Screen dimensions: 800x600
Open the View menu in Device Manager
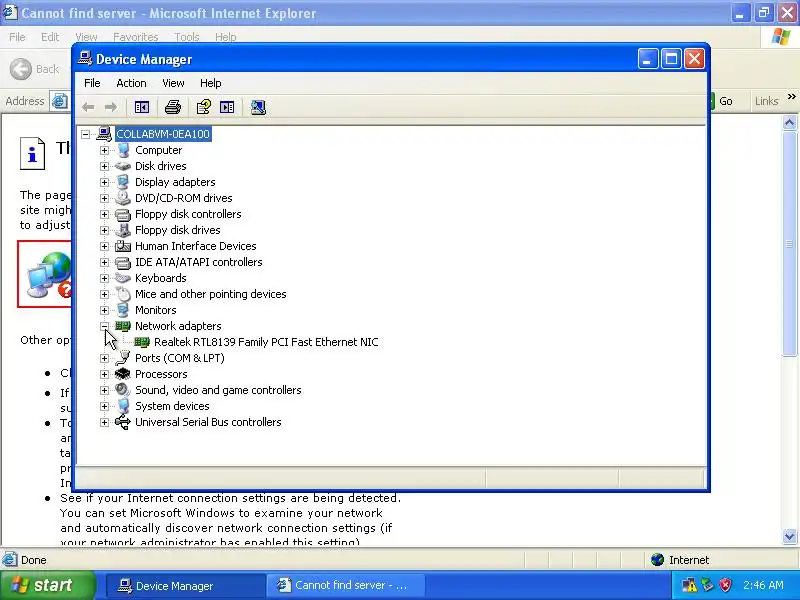[173, 83]
